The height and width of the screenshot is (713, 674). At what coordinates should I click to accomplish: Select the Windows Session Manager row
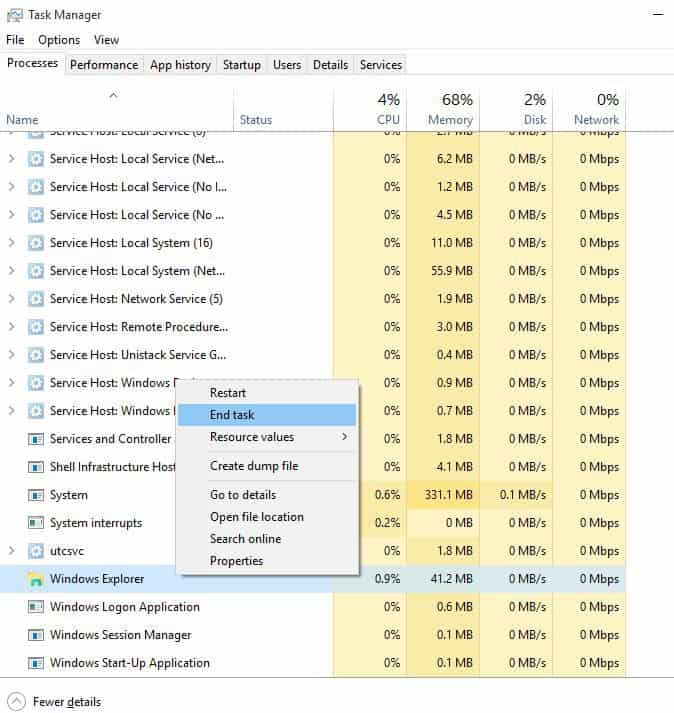[312, 635]
